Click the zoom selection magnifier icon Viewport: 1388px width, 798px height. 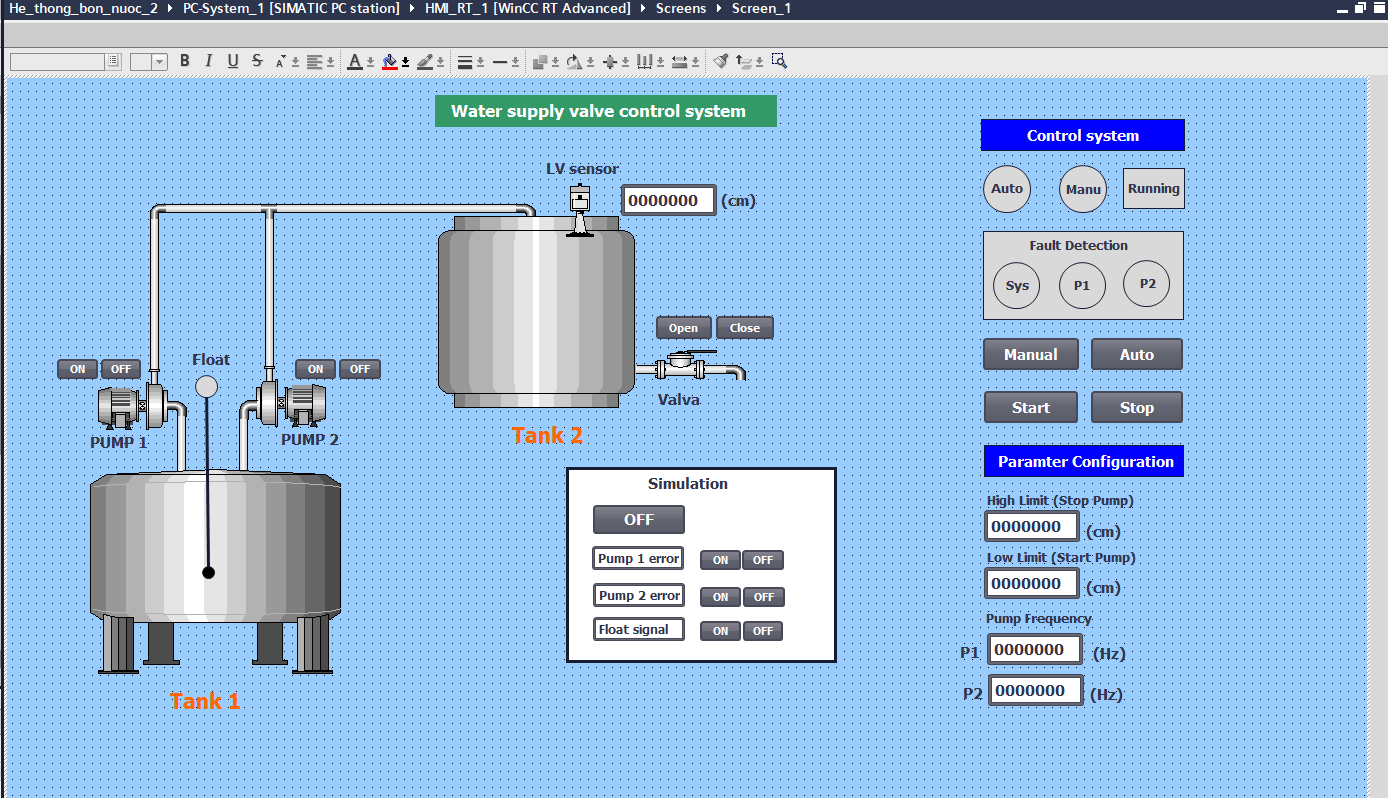[779, 61]
